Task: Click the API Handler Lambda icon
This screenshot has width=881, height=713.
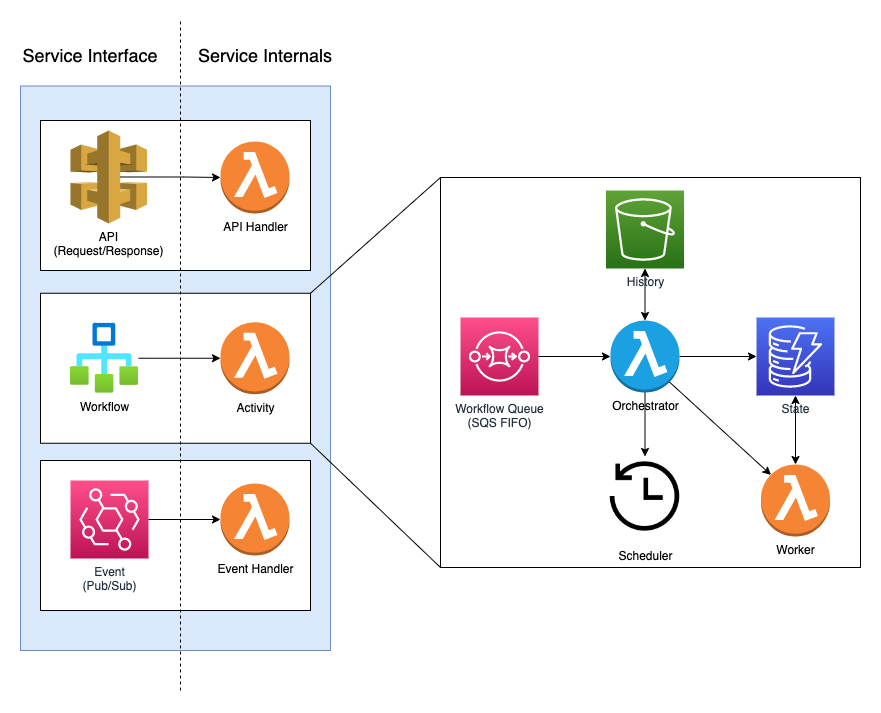Action: tap(255, 178)
